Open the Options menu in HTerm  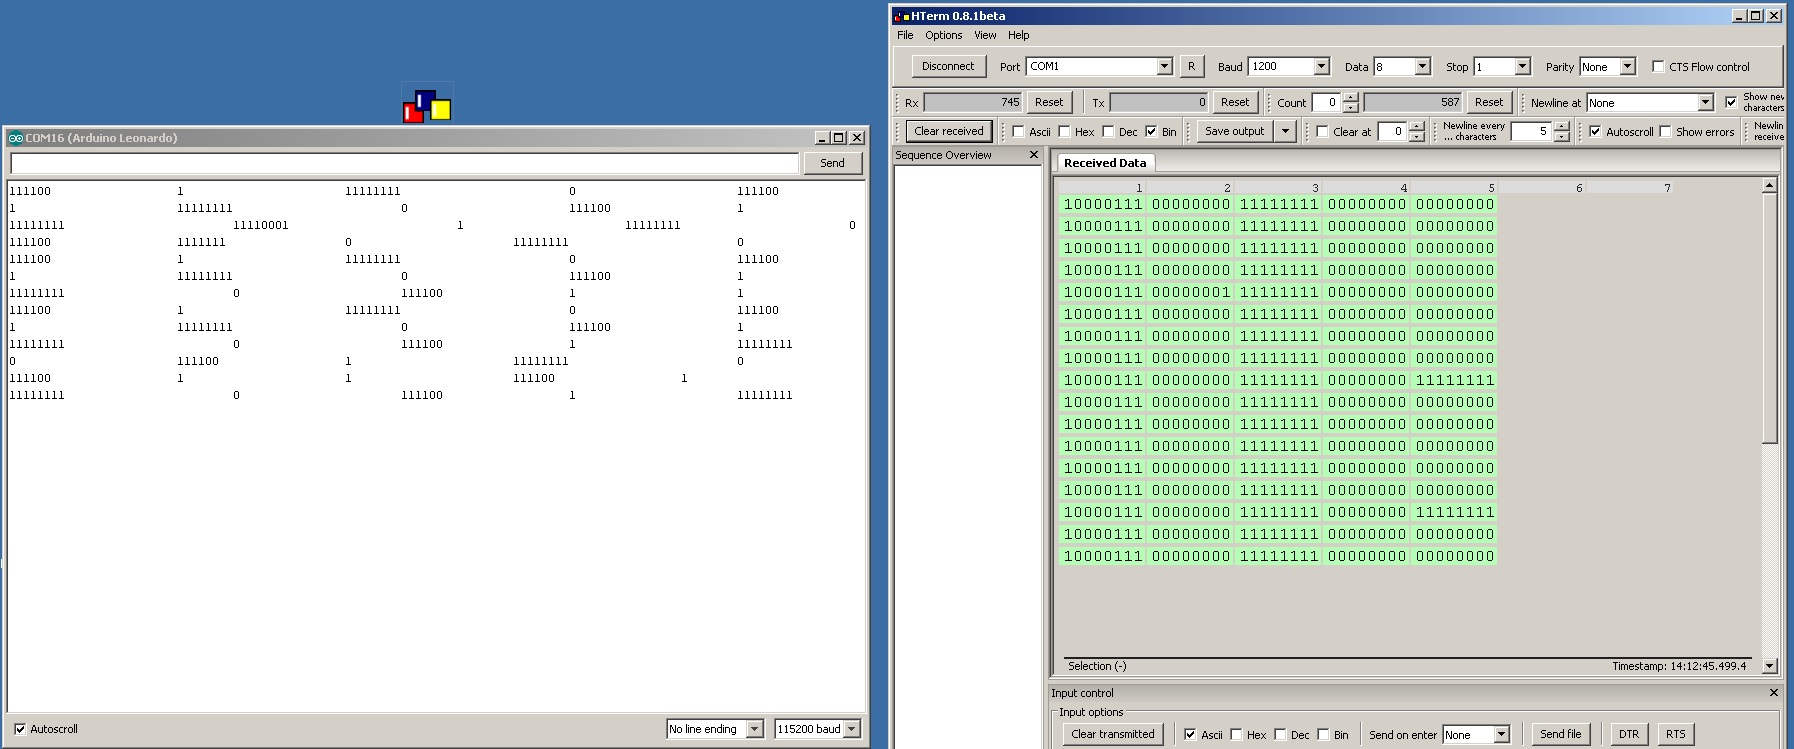click(943, 35)
